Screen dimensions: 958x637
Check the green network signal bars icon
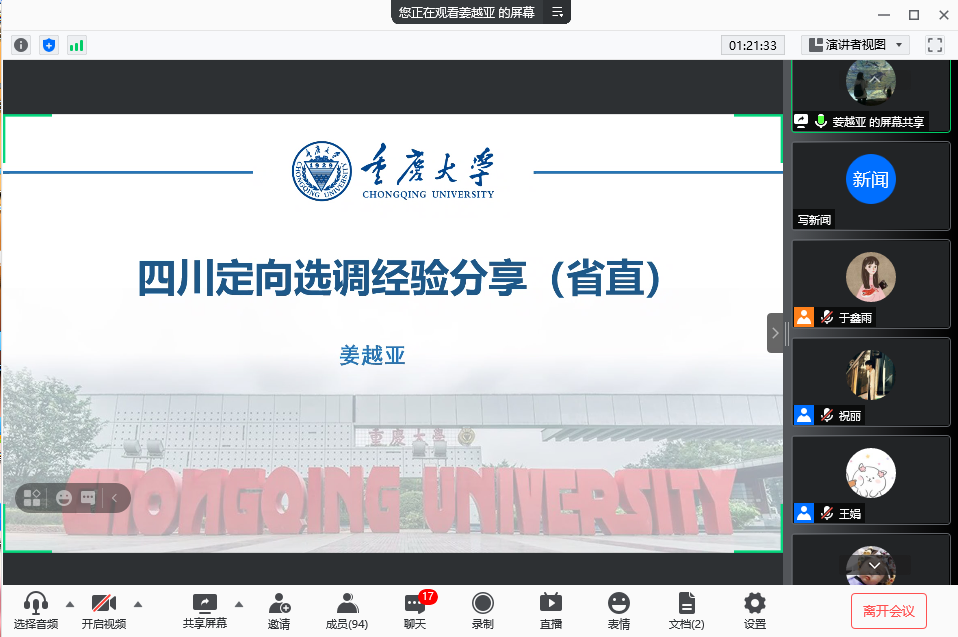point(76,45)
